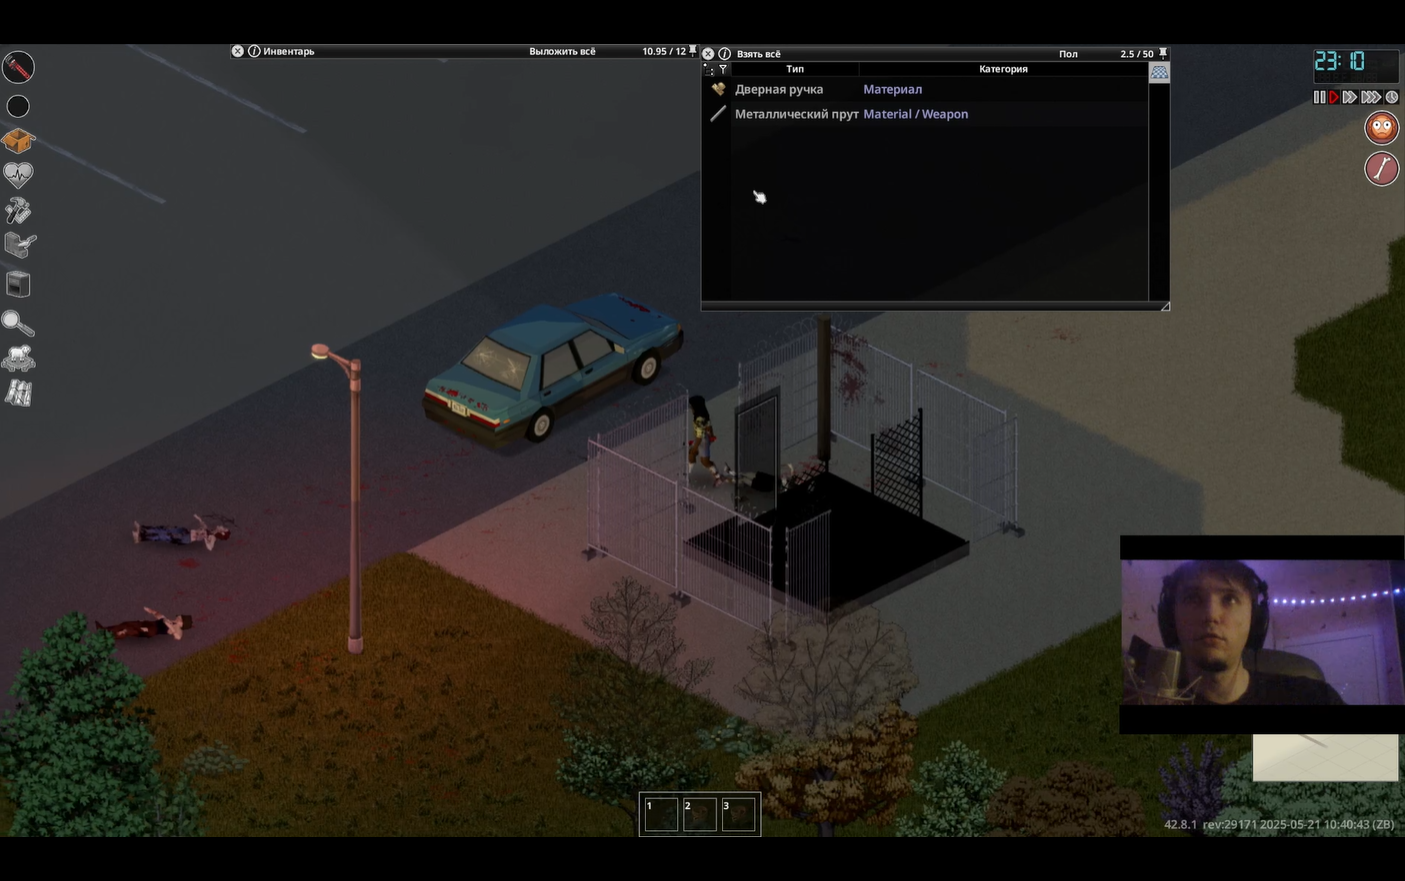Screen dimensions: 1405x881
Task: Click info icon of Инвентарь window
Action: pyautogui.click(x=254, y=51)
